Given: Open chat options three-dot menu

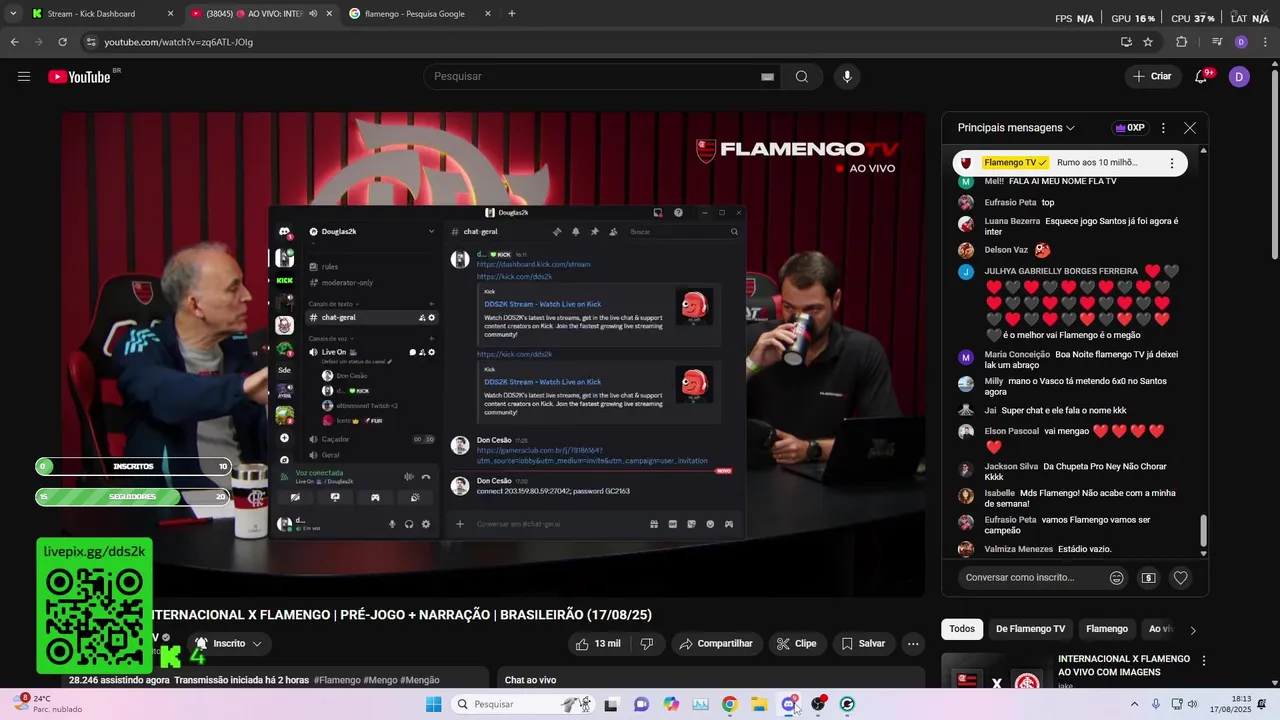Looking at the screenshot, I should tap(1163, 128).
